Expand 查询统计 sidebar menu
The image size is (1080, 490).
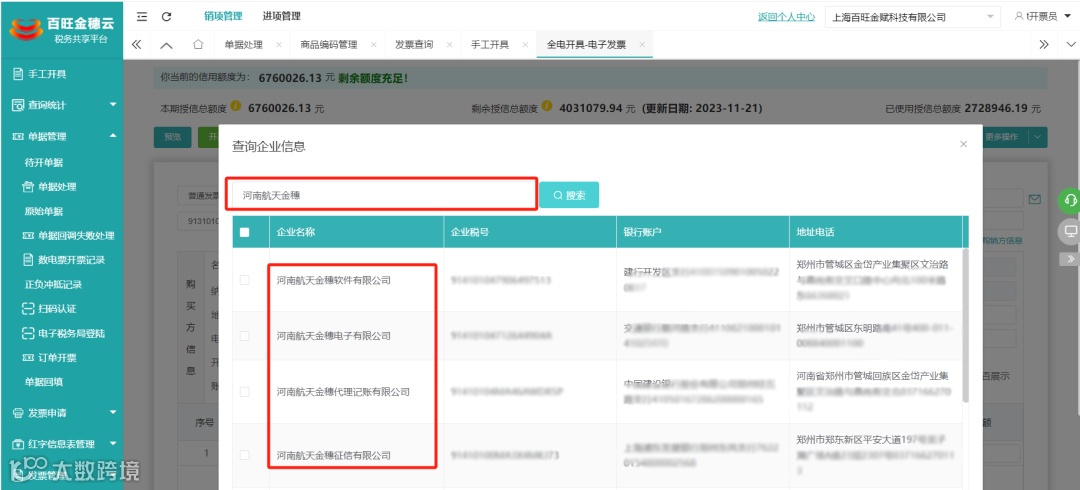pyautogui.click(x=61, y=105)
